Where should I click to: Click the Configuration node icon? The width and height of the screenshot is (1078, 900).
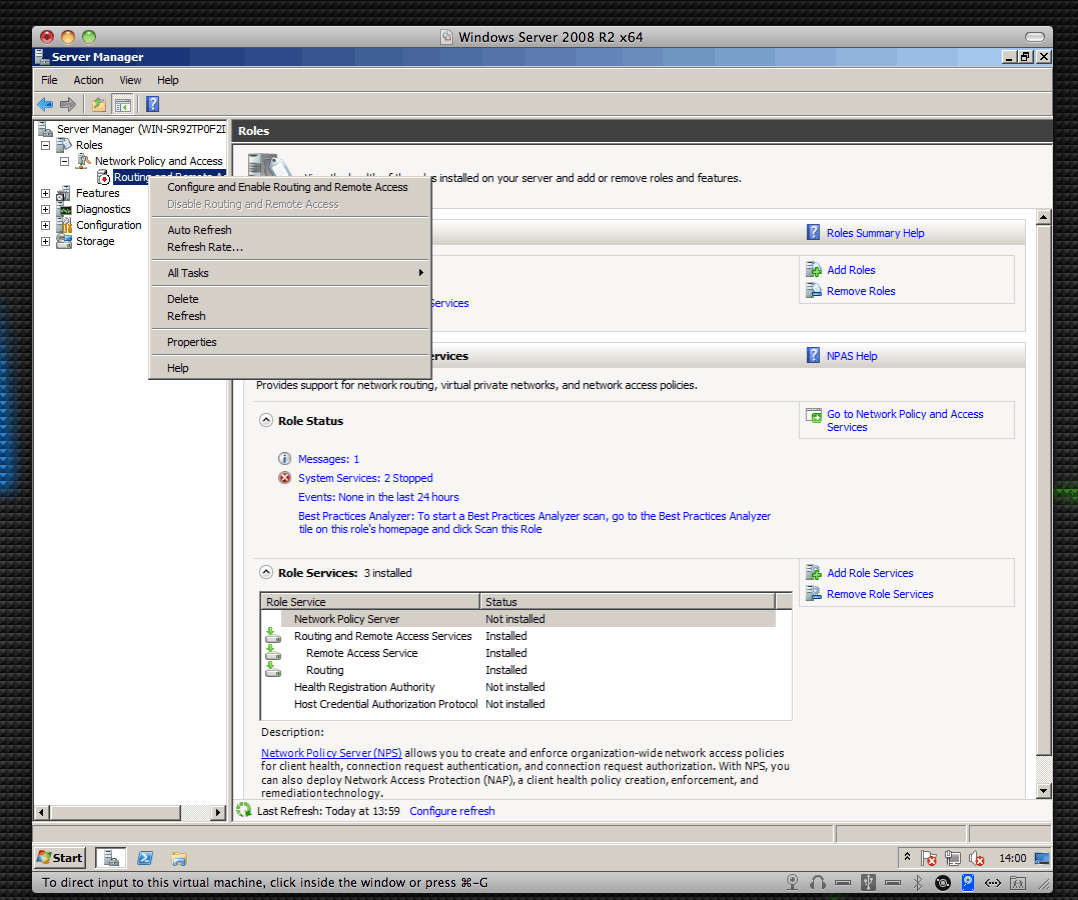pyautogui.click(x=64, y=225)
